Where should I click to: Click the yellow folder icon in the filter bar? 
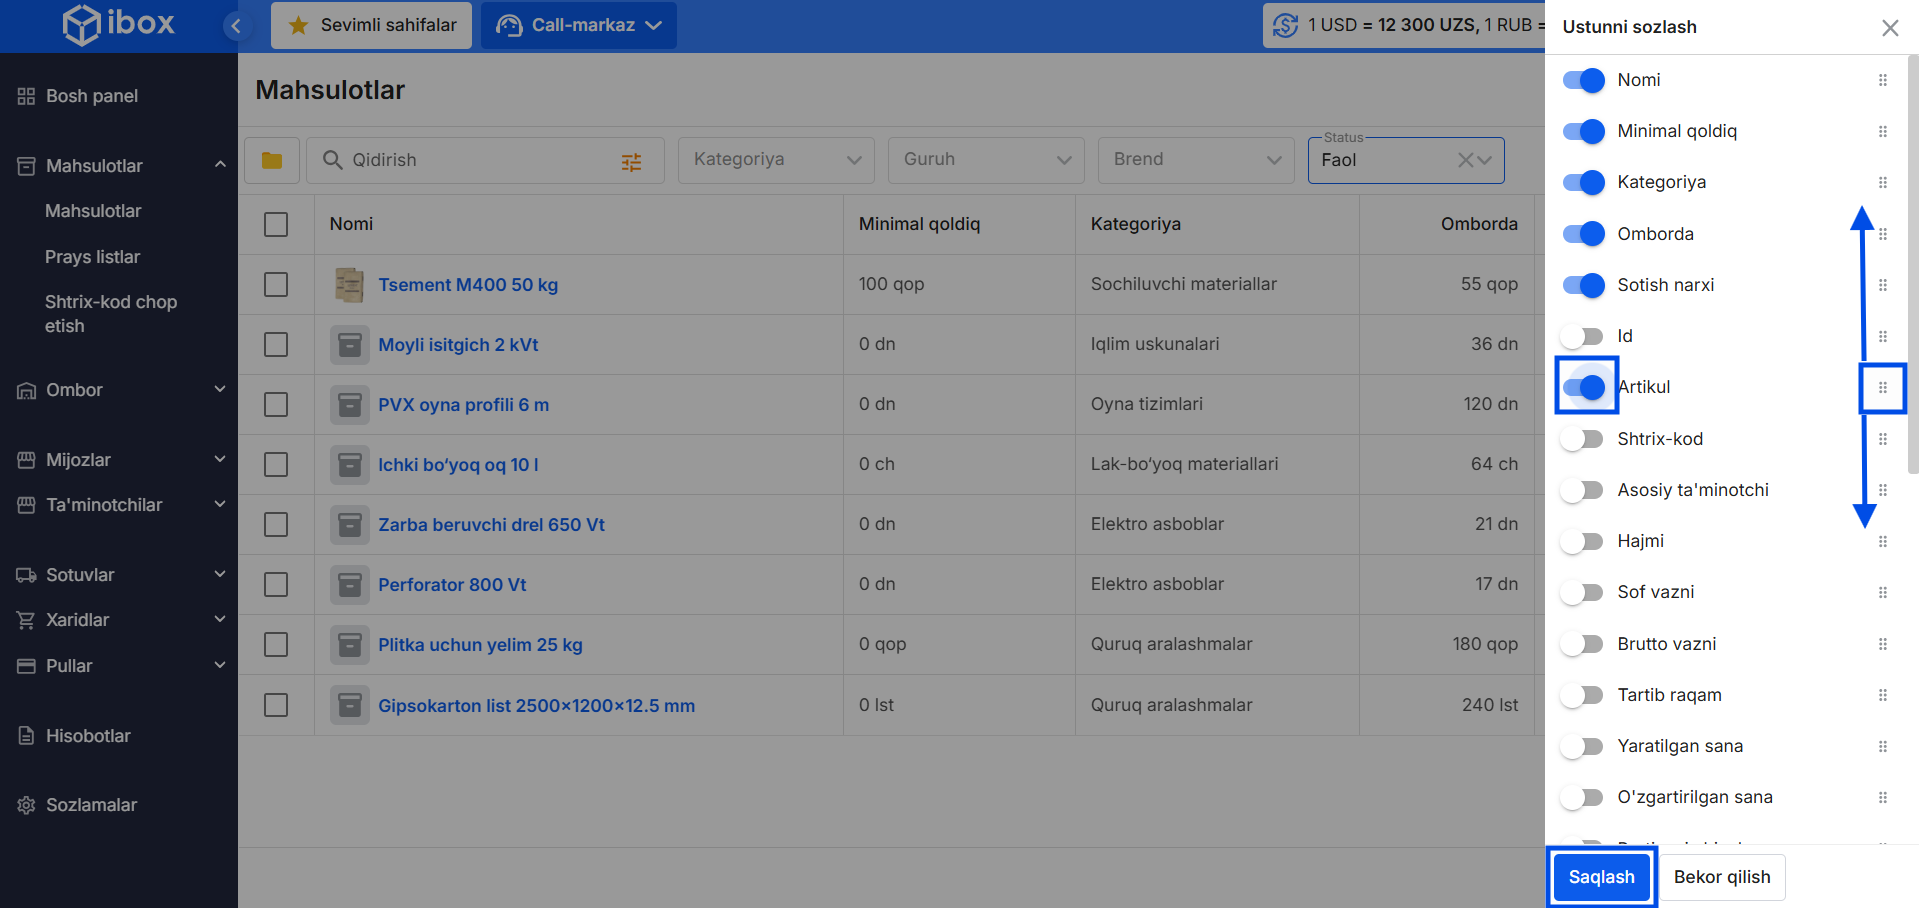point(272,160)
